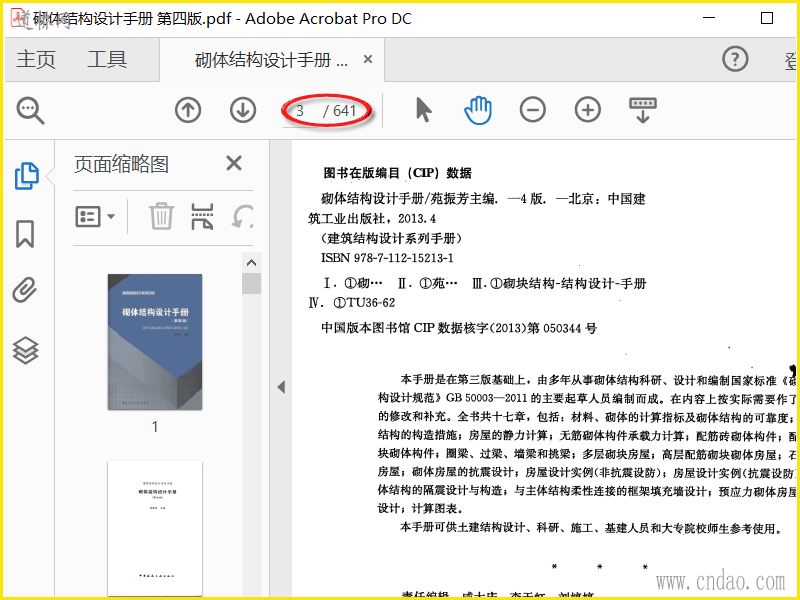Click the rotate pages icon
Viewport: 800px width, 600px height.
coord(242,217)
